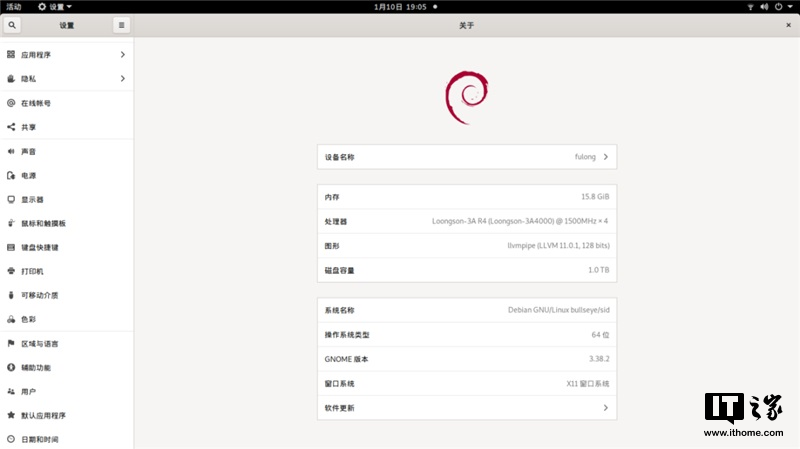
Task: Click the Users icon in sidebar
Action: point(11,391)
